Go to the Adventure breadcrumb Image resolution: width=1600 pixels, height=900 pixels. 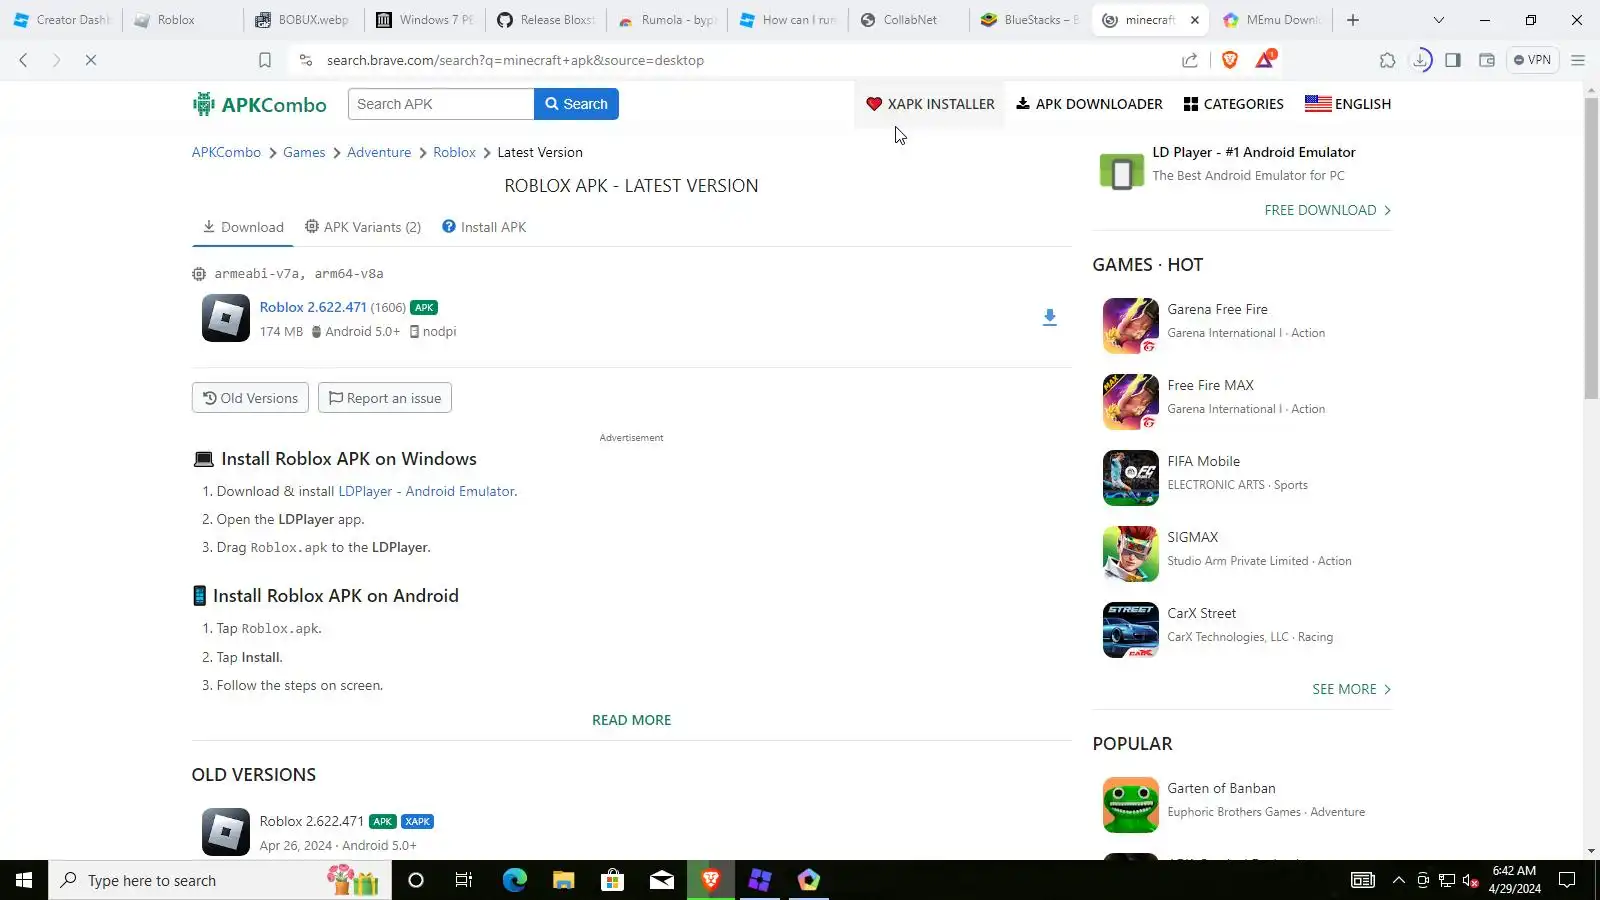(379, 152)
